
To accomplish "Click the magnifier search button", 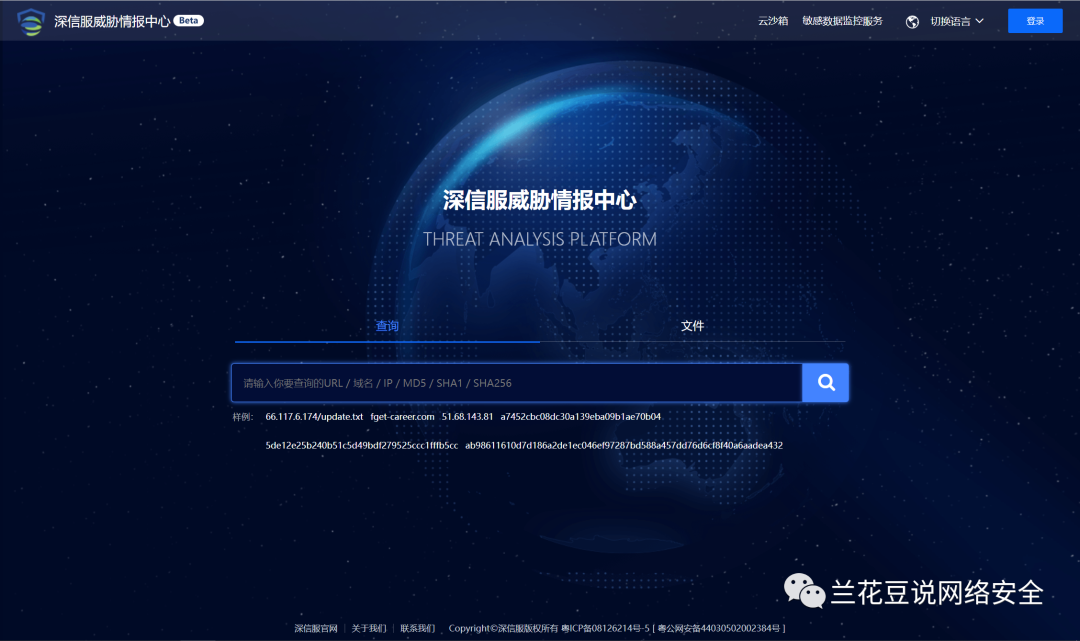I will [x=825, y=382].
